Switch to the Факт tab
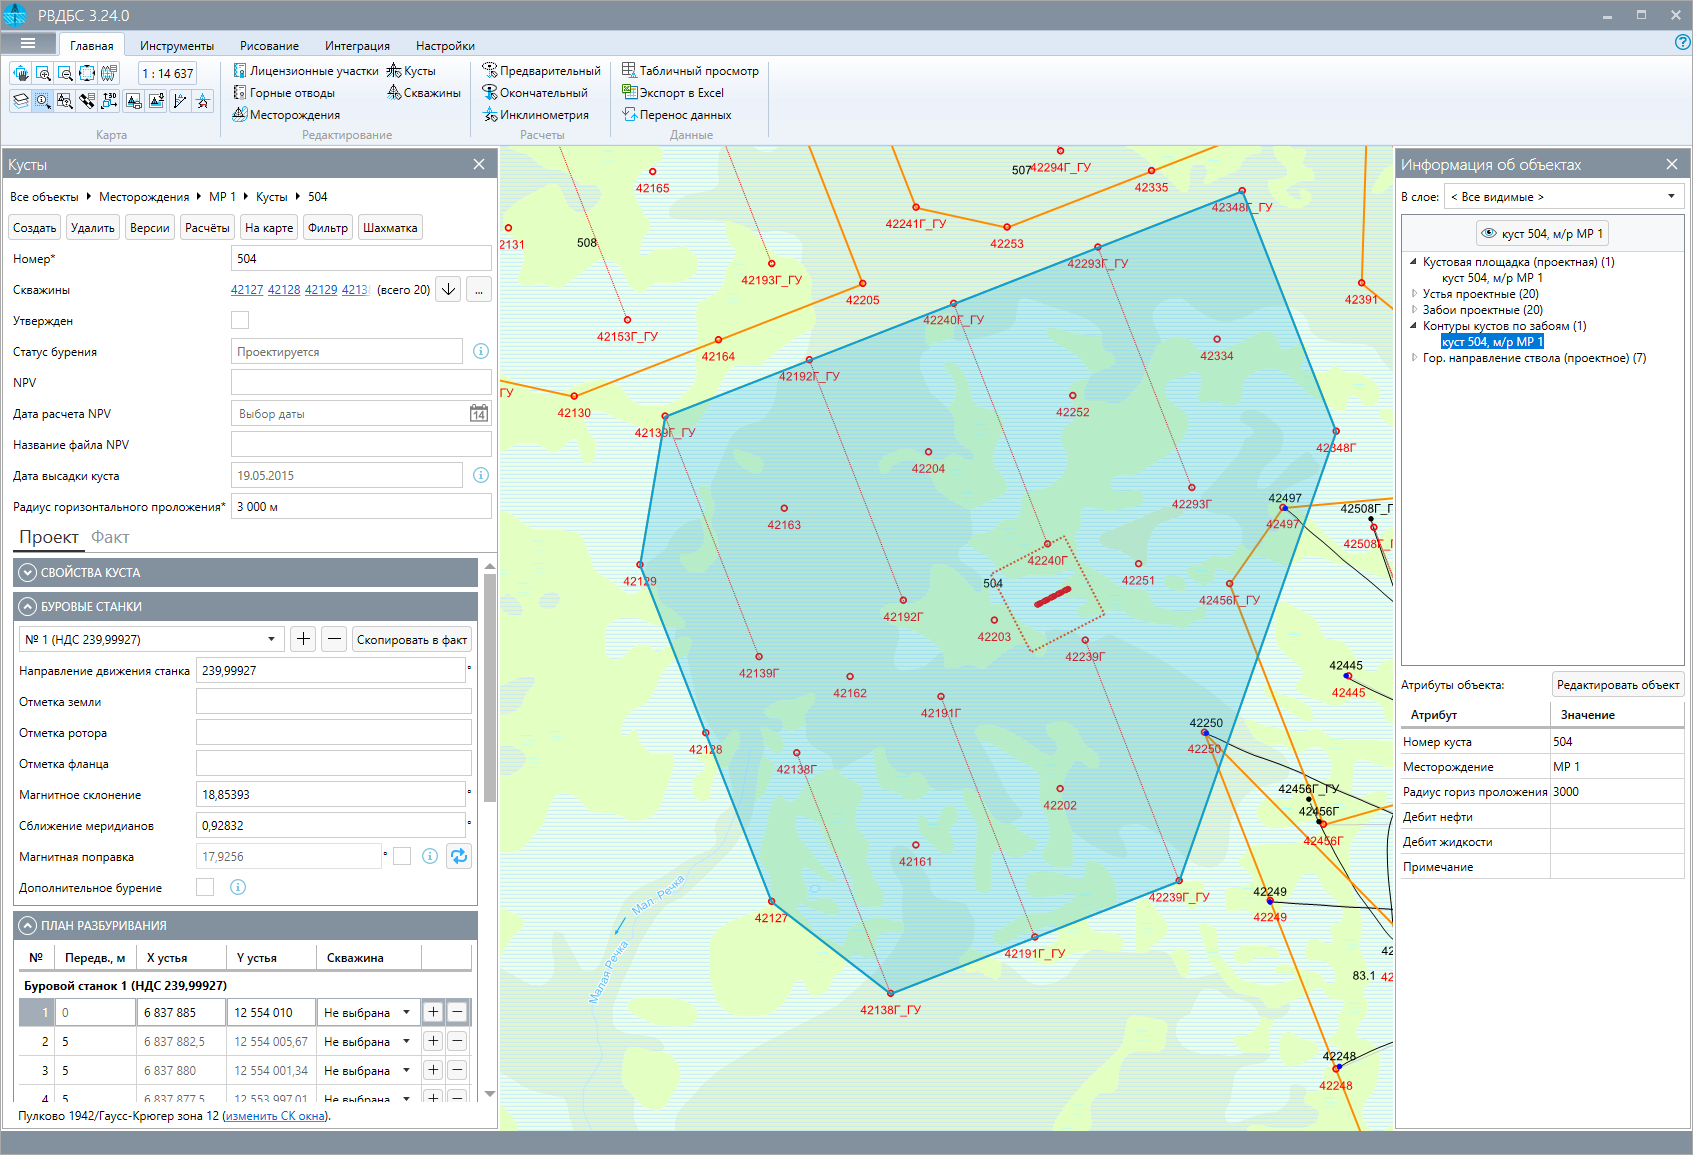 coord(110,537)
